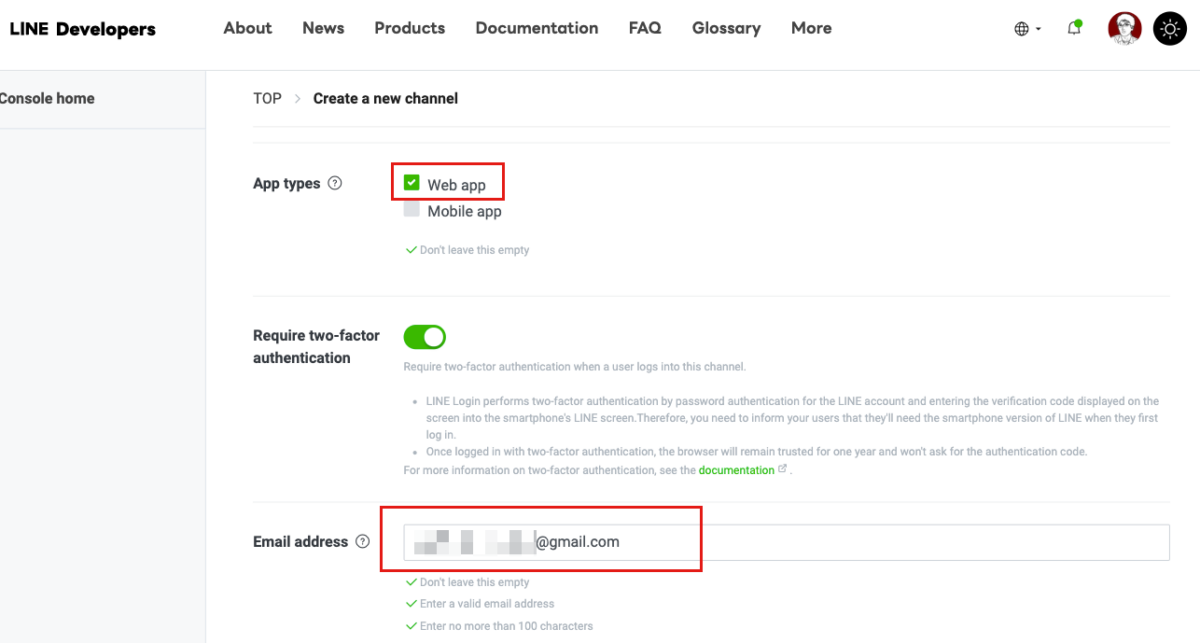Open the user profile avatar
The image size is (1200, 643).
click(1124, 28)
